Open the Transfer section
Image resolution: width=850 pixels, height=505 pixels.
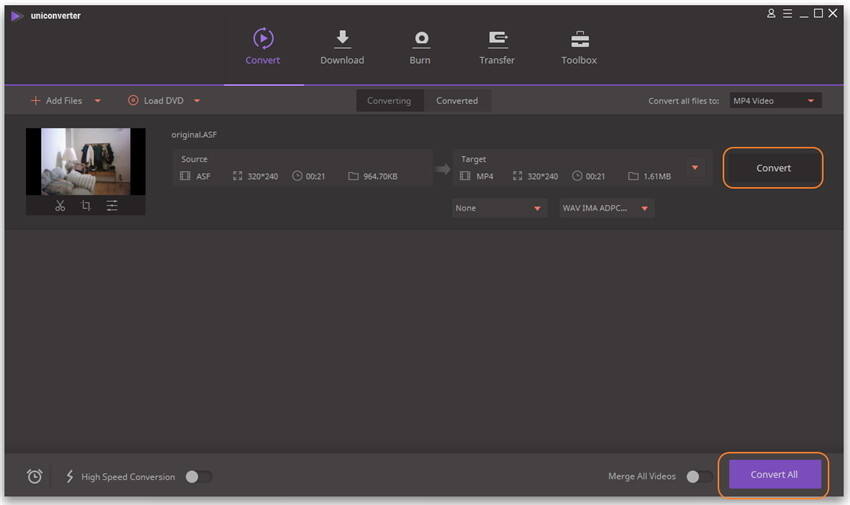coord(497,48)
